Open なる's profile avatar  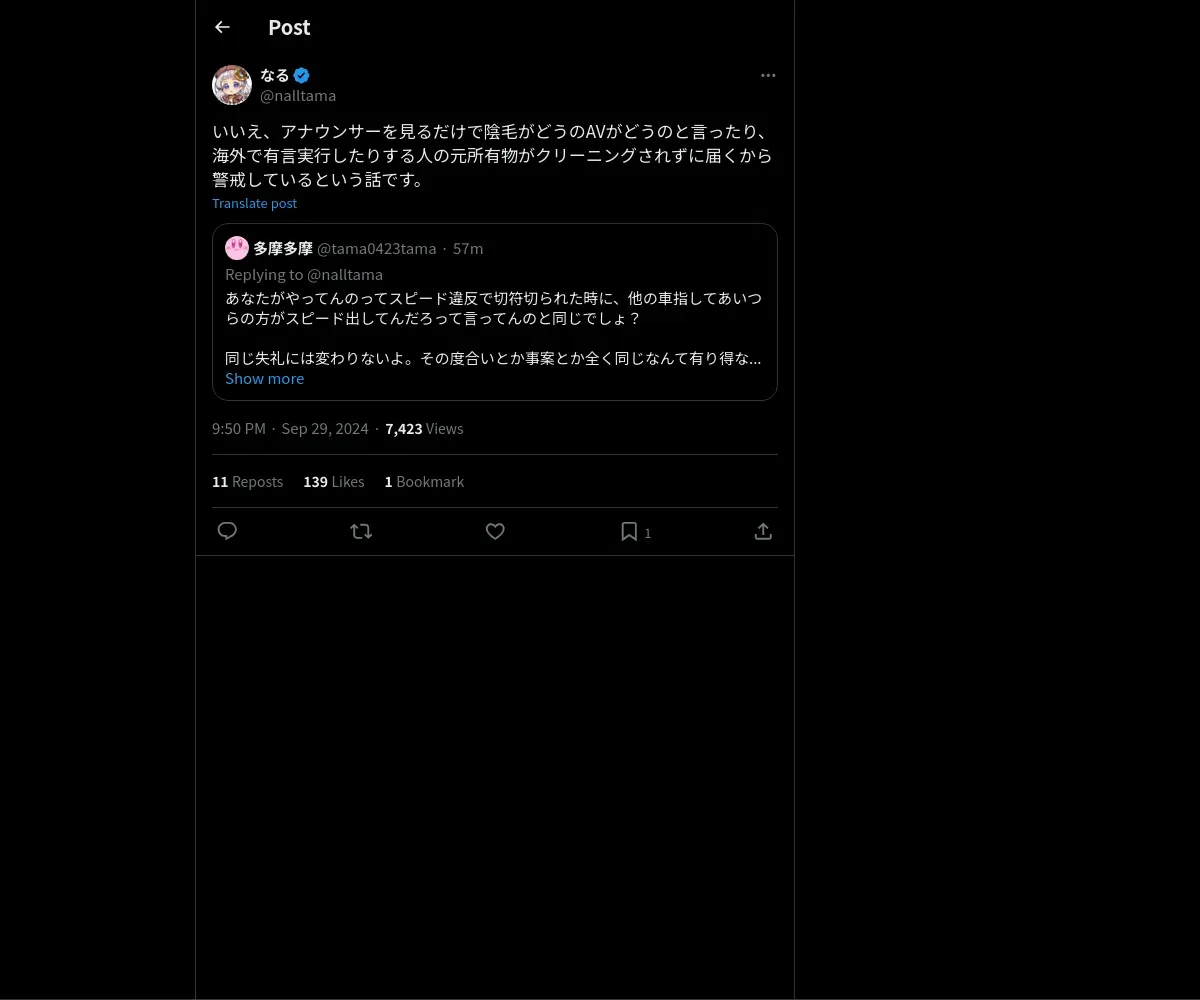point(232,85)
